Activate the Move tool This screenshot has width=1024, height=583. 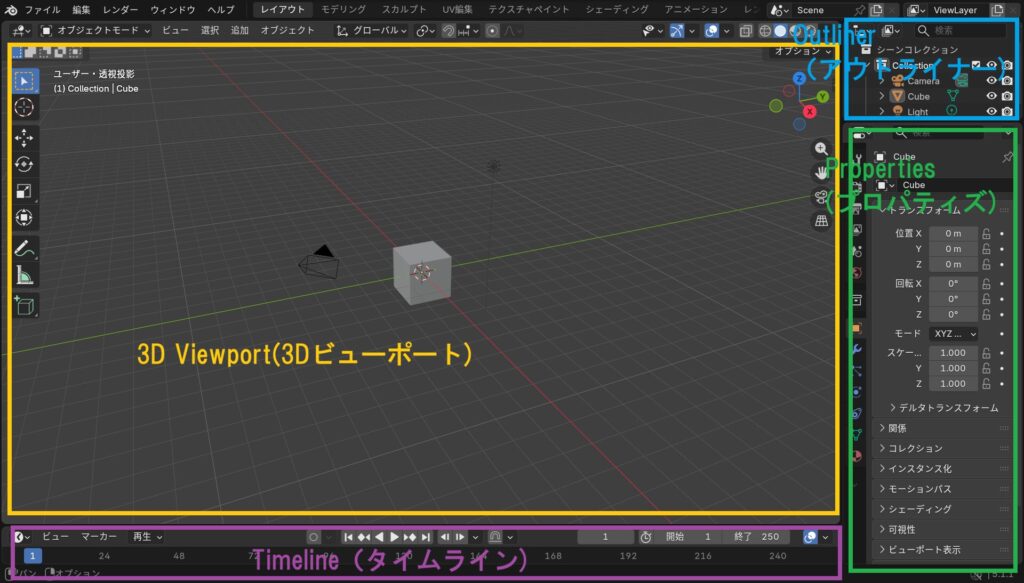[x=25, y=137]
